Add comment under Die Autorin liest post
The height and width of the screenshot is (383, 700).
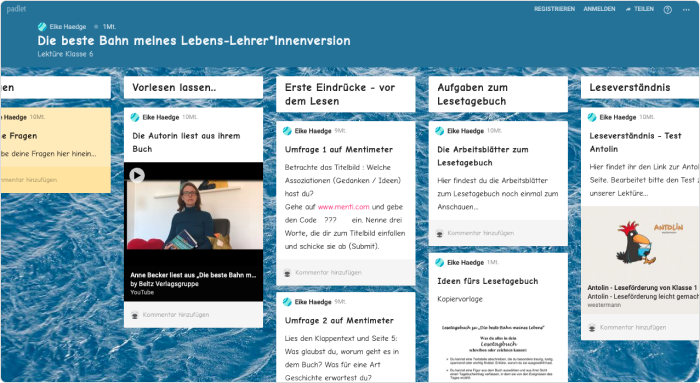pos(176,315)
